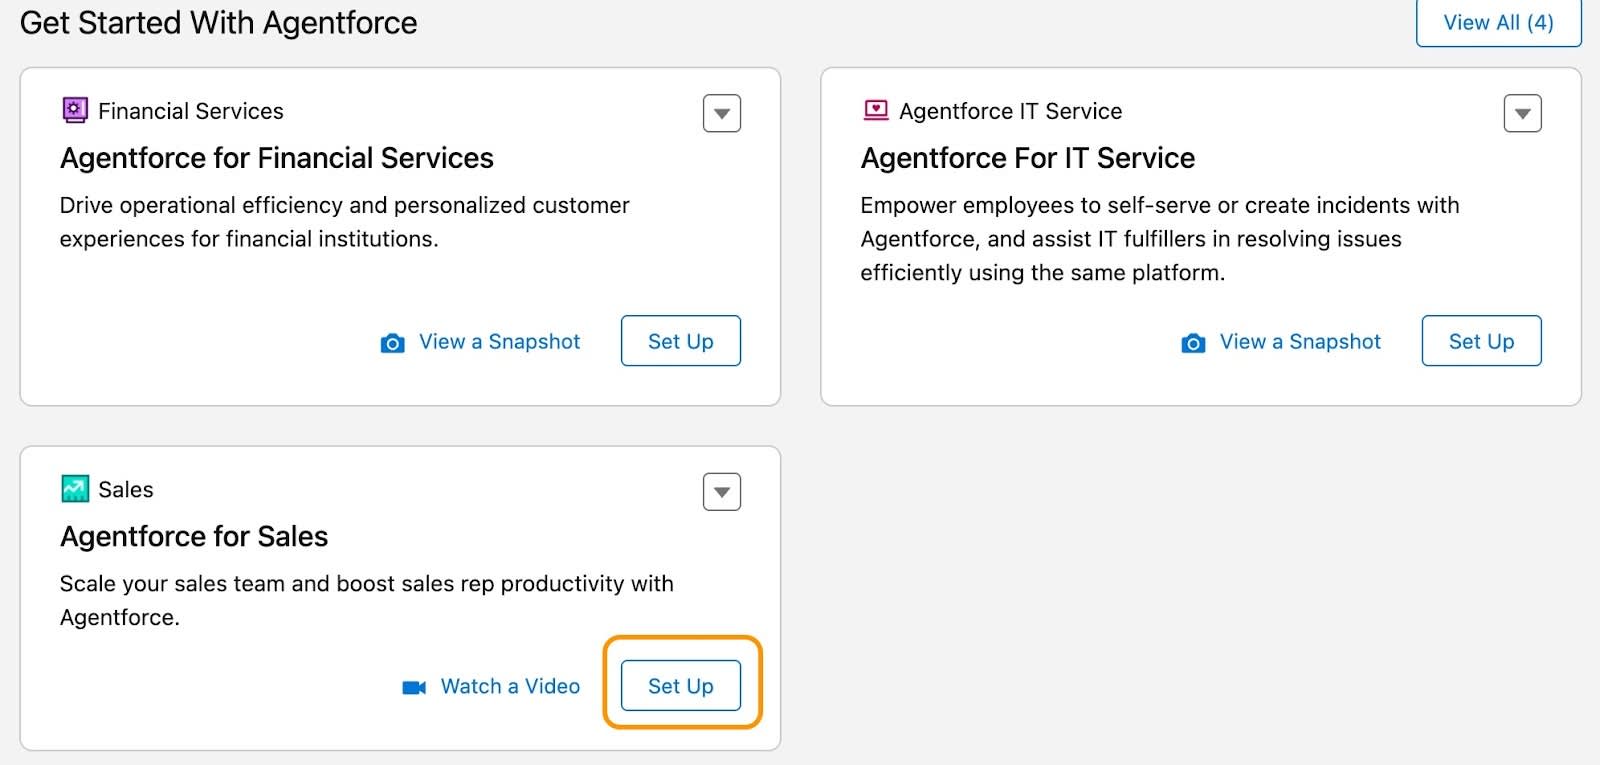View a Snapshot of IT Service
This screenshot has height=765, width=1600.
click(1300, 342)
